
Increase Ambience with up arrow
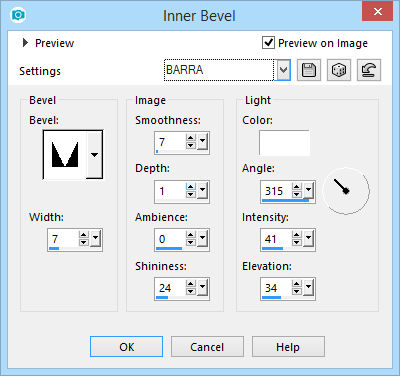click(x=191, y=235)
